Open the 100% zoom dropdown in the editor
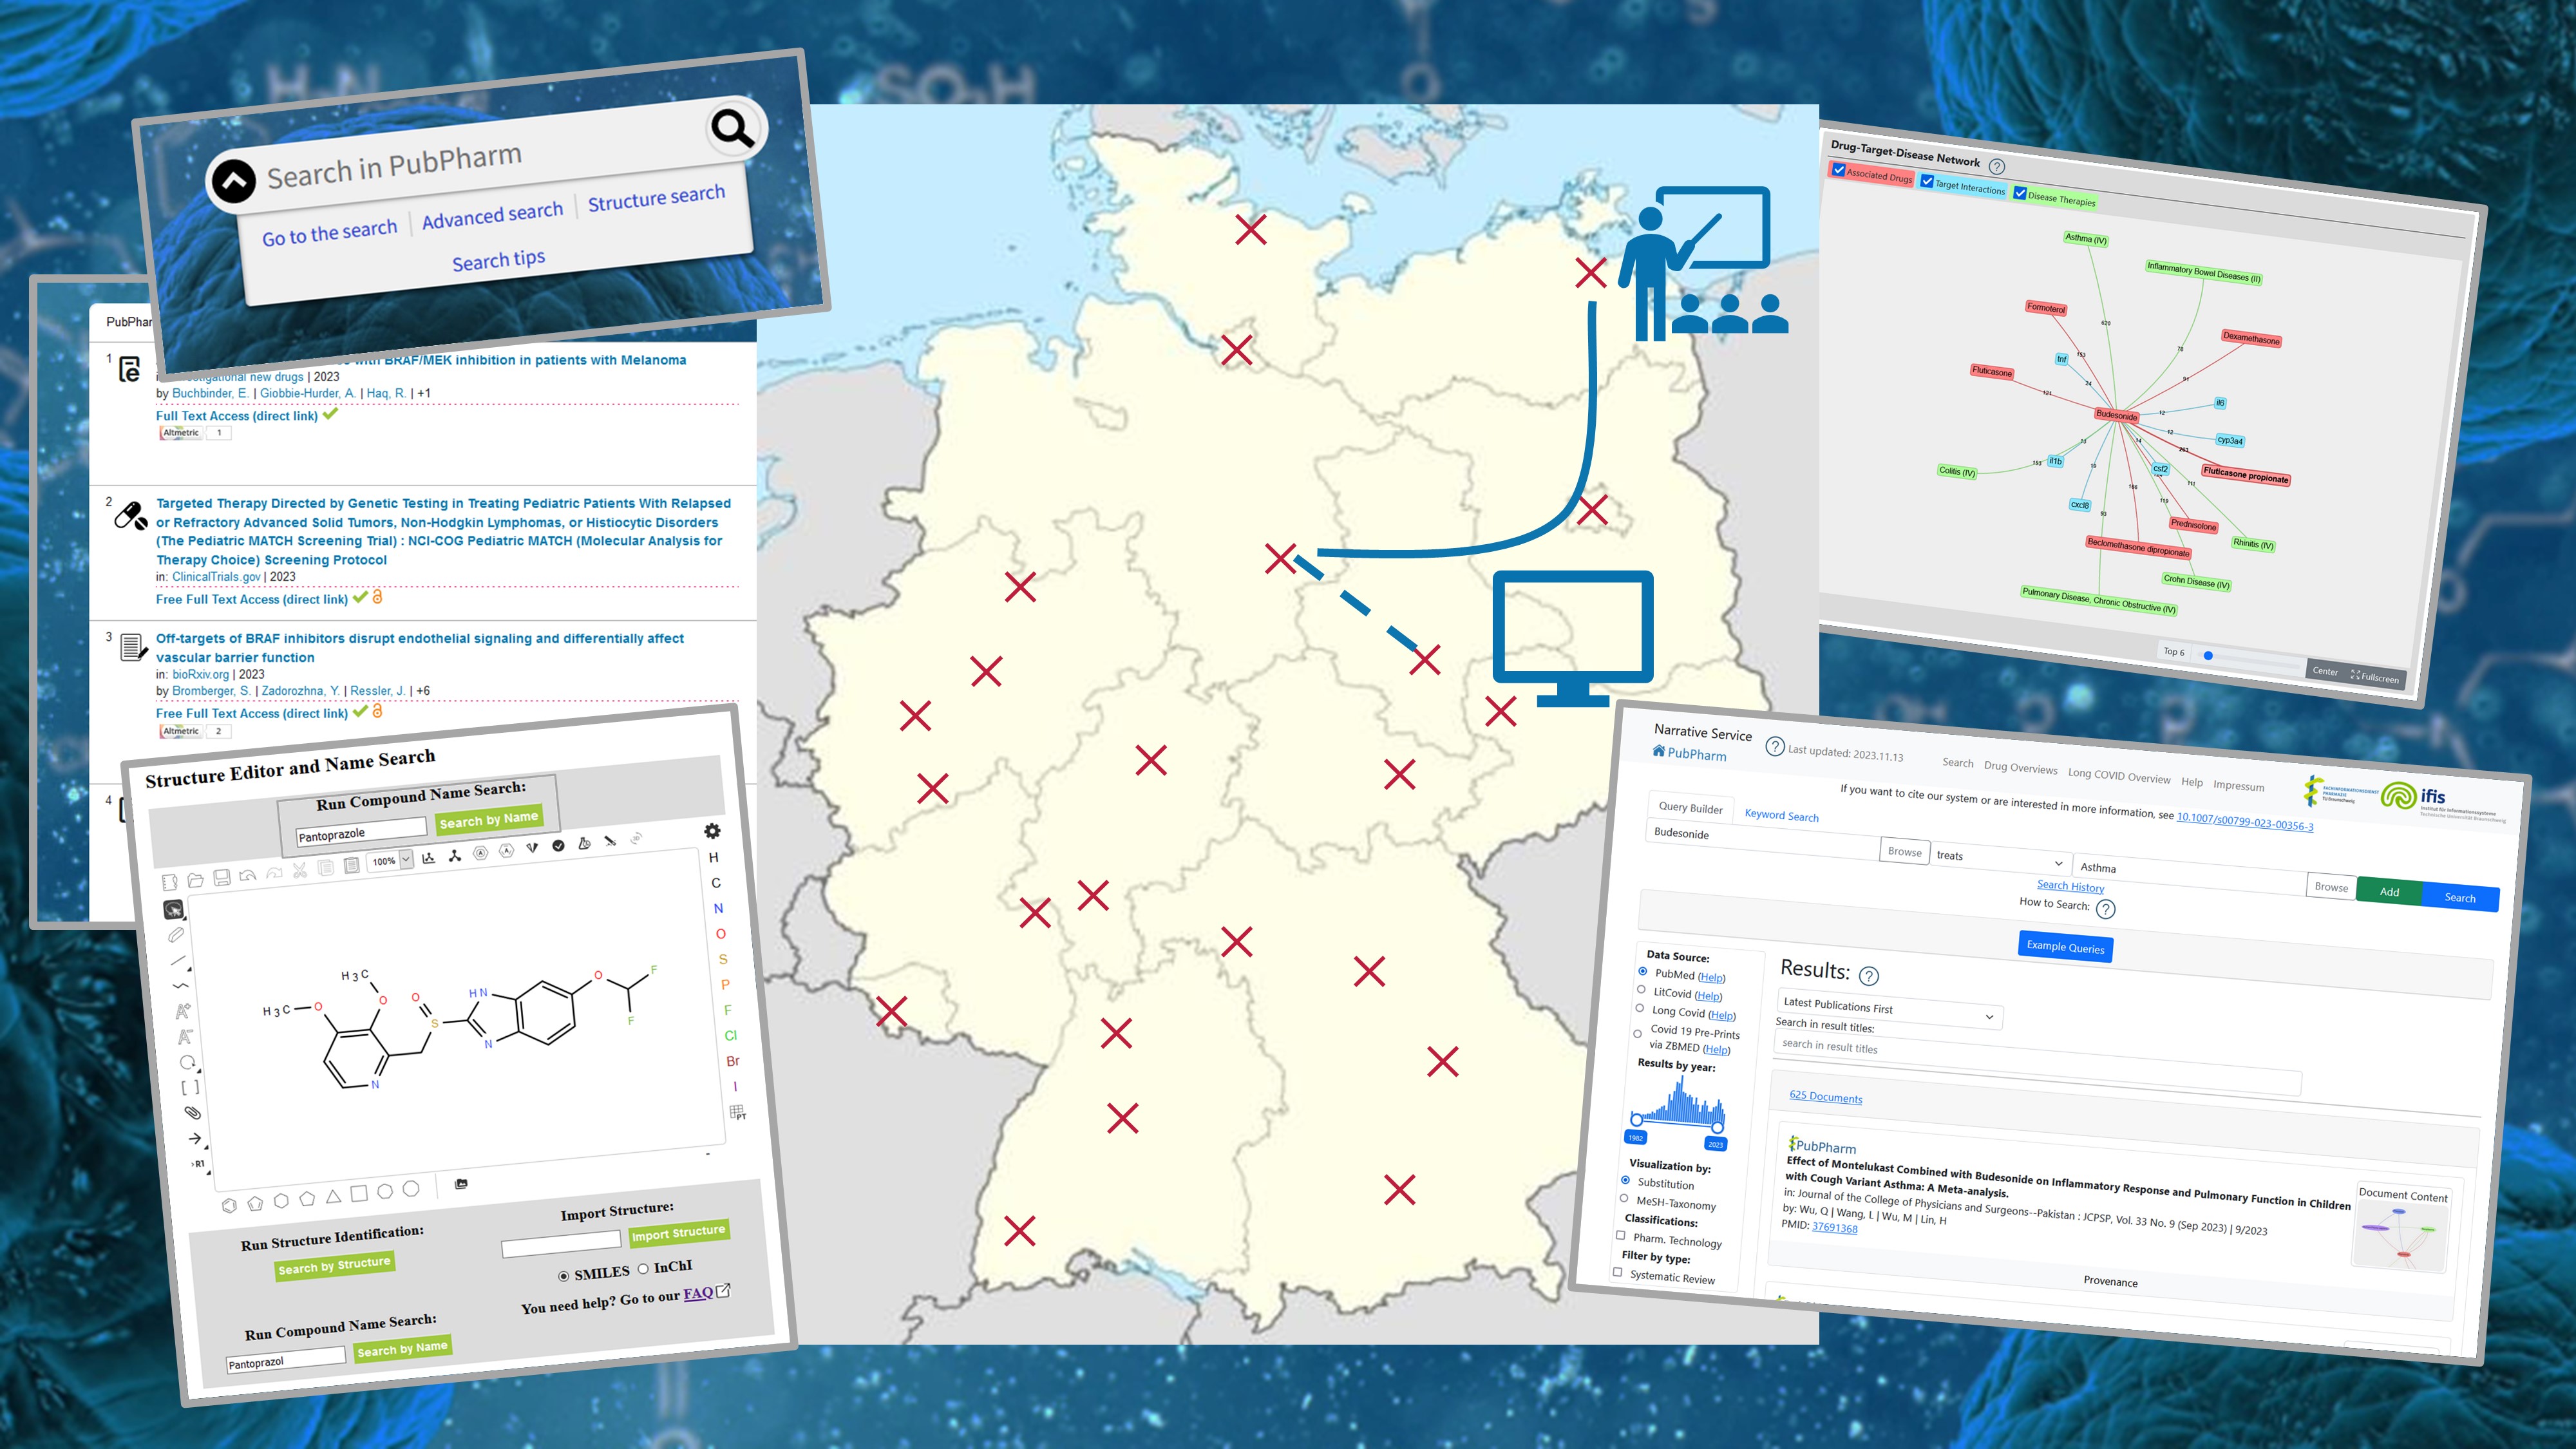This screenshot has width=2576, height=1449. point(406,860)
